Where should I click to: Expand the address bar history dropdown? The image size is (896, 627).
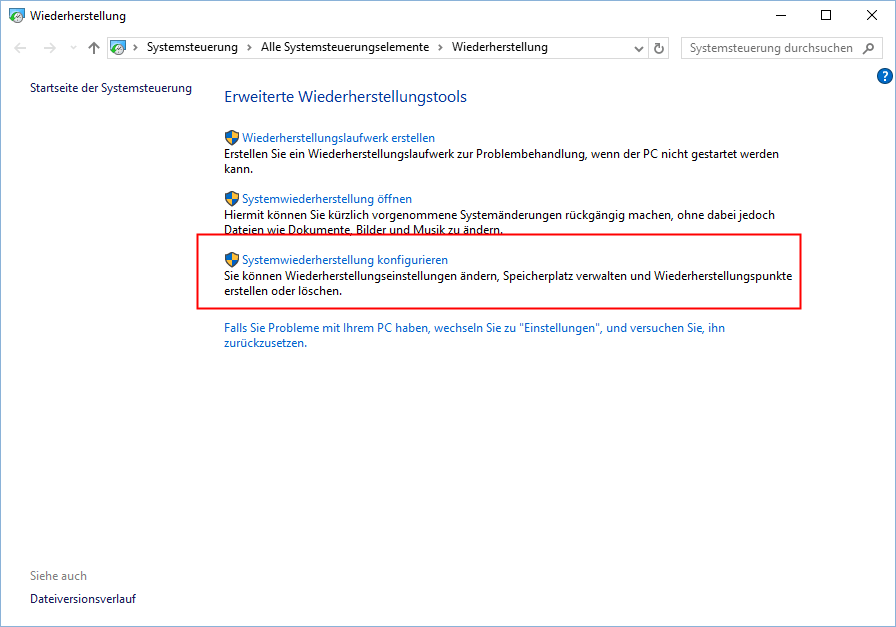[638, 47]
